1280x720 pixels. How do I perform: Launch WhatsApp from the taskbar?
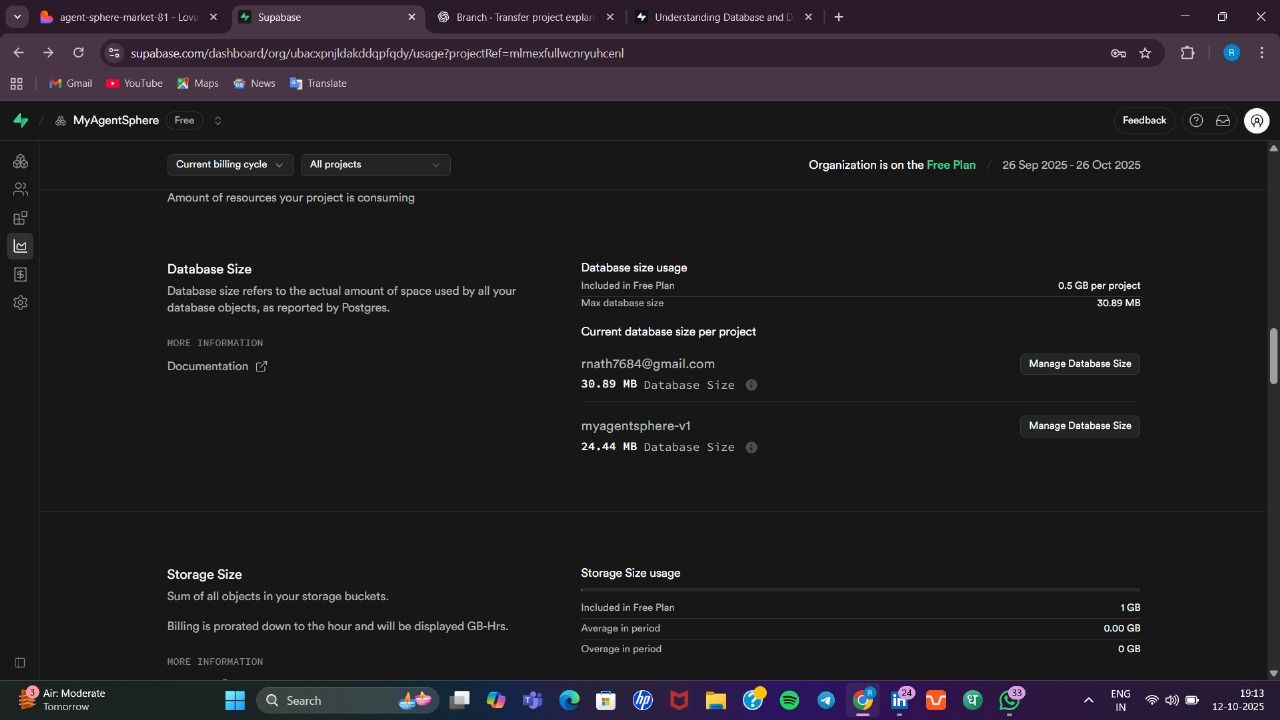1010,700
